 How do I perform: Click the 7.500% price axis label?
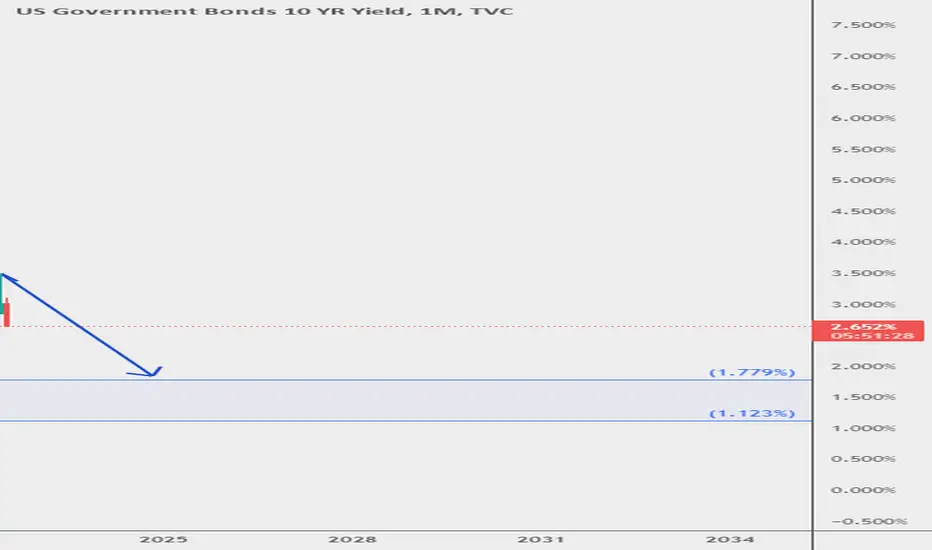(863, 25)
